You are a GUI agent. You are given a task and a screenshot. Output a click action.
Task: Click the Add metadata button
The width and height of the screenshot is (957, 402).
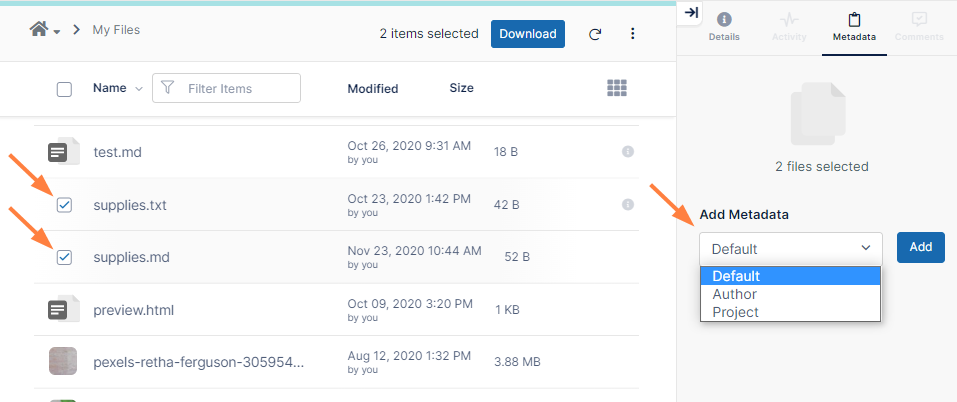click(x=920, y=247)
